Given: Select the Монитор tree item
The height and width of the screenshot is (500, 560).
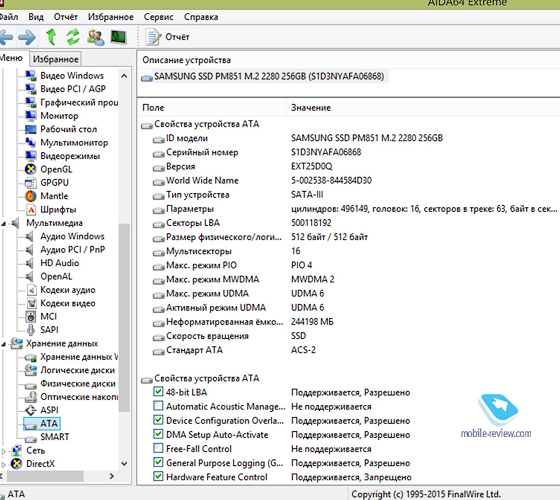Looking at the screenshot, I should (59, 116).
